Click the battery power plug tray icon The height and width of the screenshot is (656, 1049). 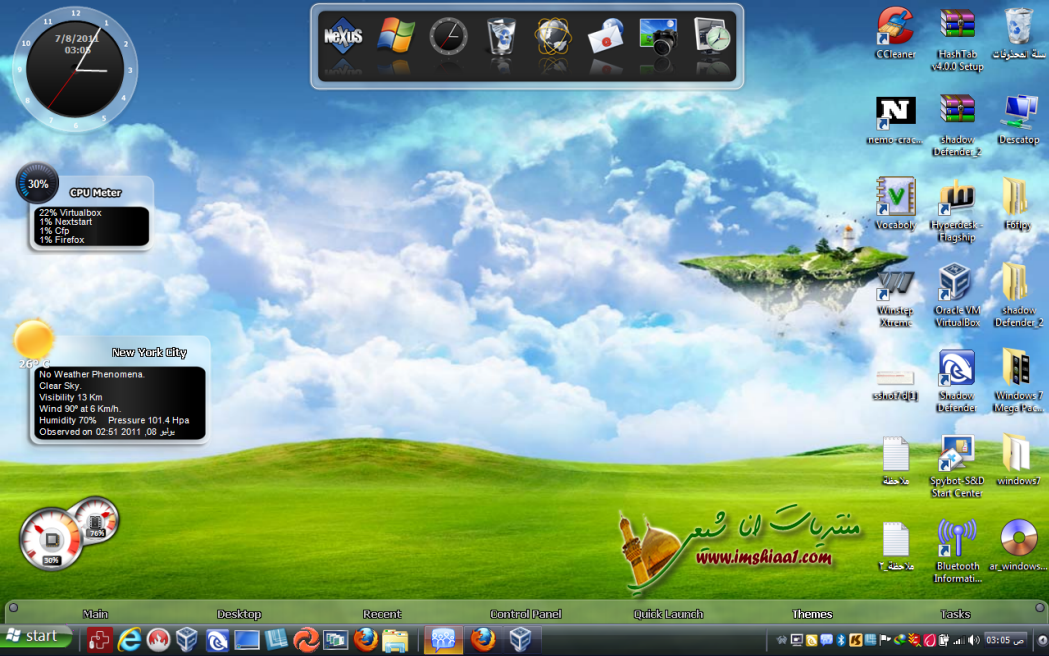[944, 640]
